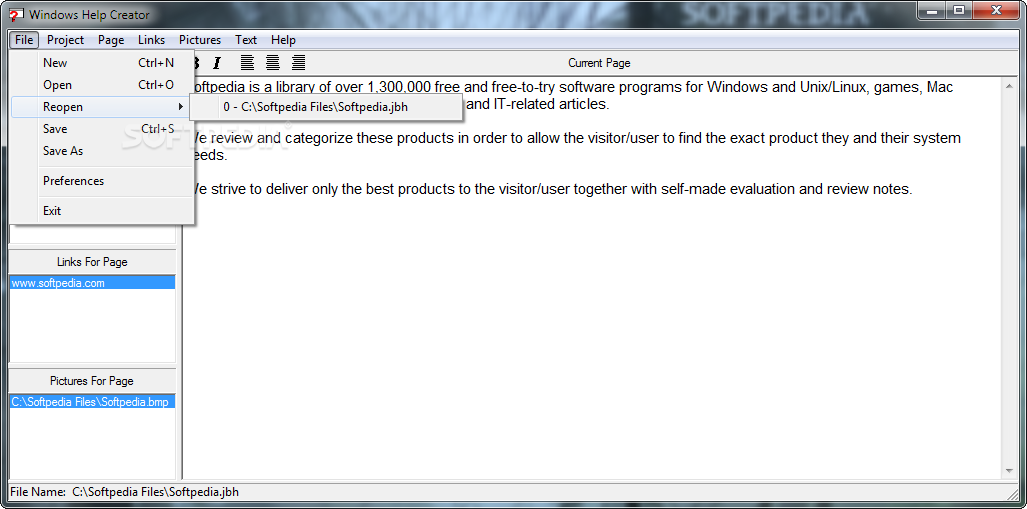
Task: Center align the text
Action: click(x=272, y=63)
